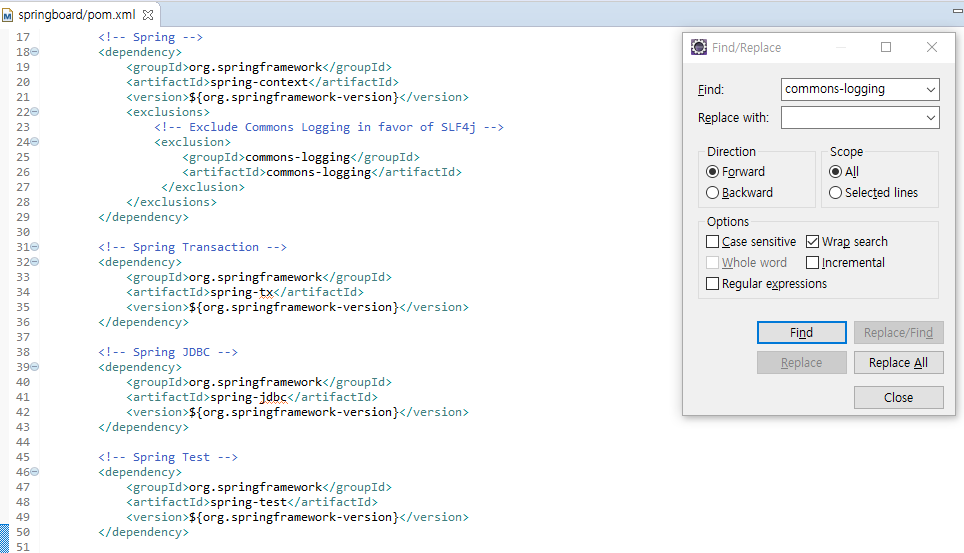Select the Backward direction radio button
This screenshot has height=553, width=964.
click(713, 193)
